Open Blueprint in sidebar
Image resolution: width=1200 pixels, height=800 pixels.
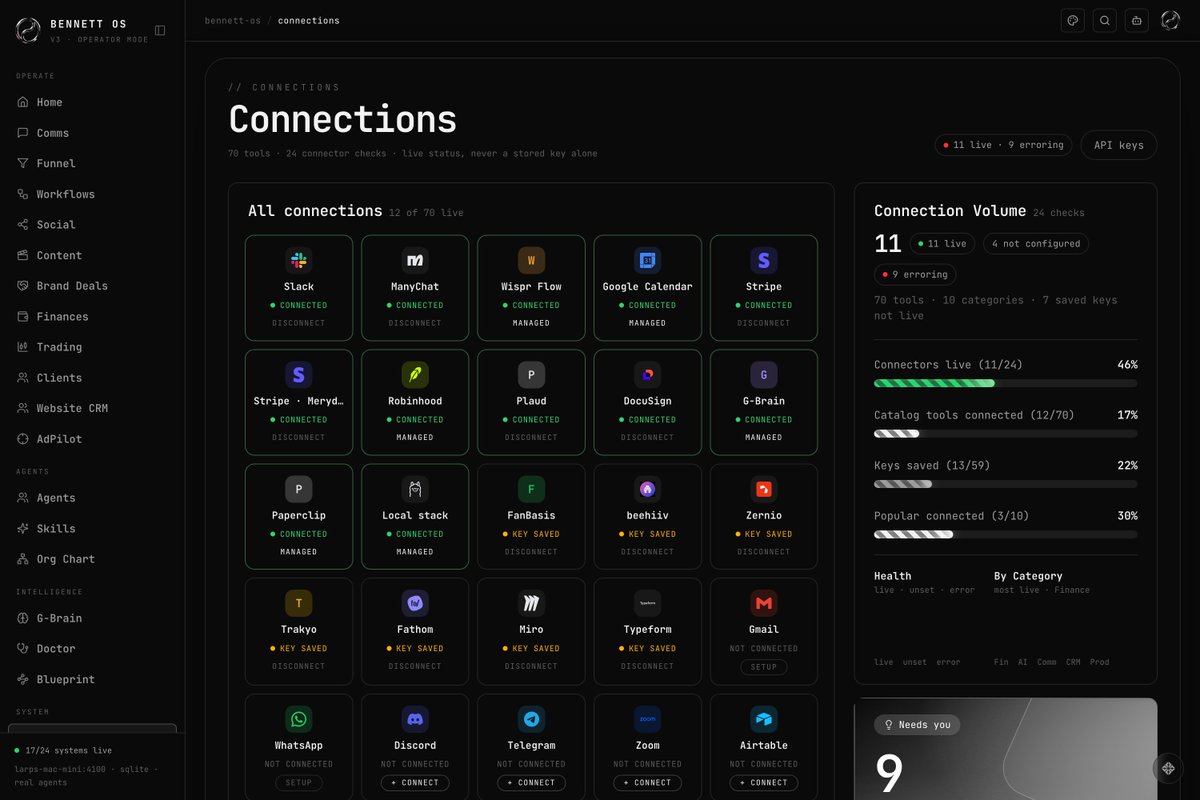tap(92, 679)
